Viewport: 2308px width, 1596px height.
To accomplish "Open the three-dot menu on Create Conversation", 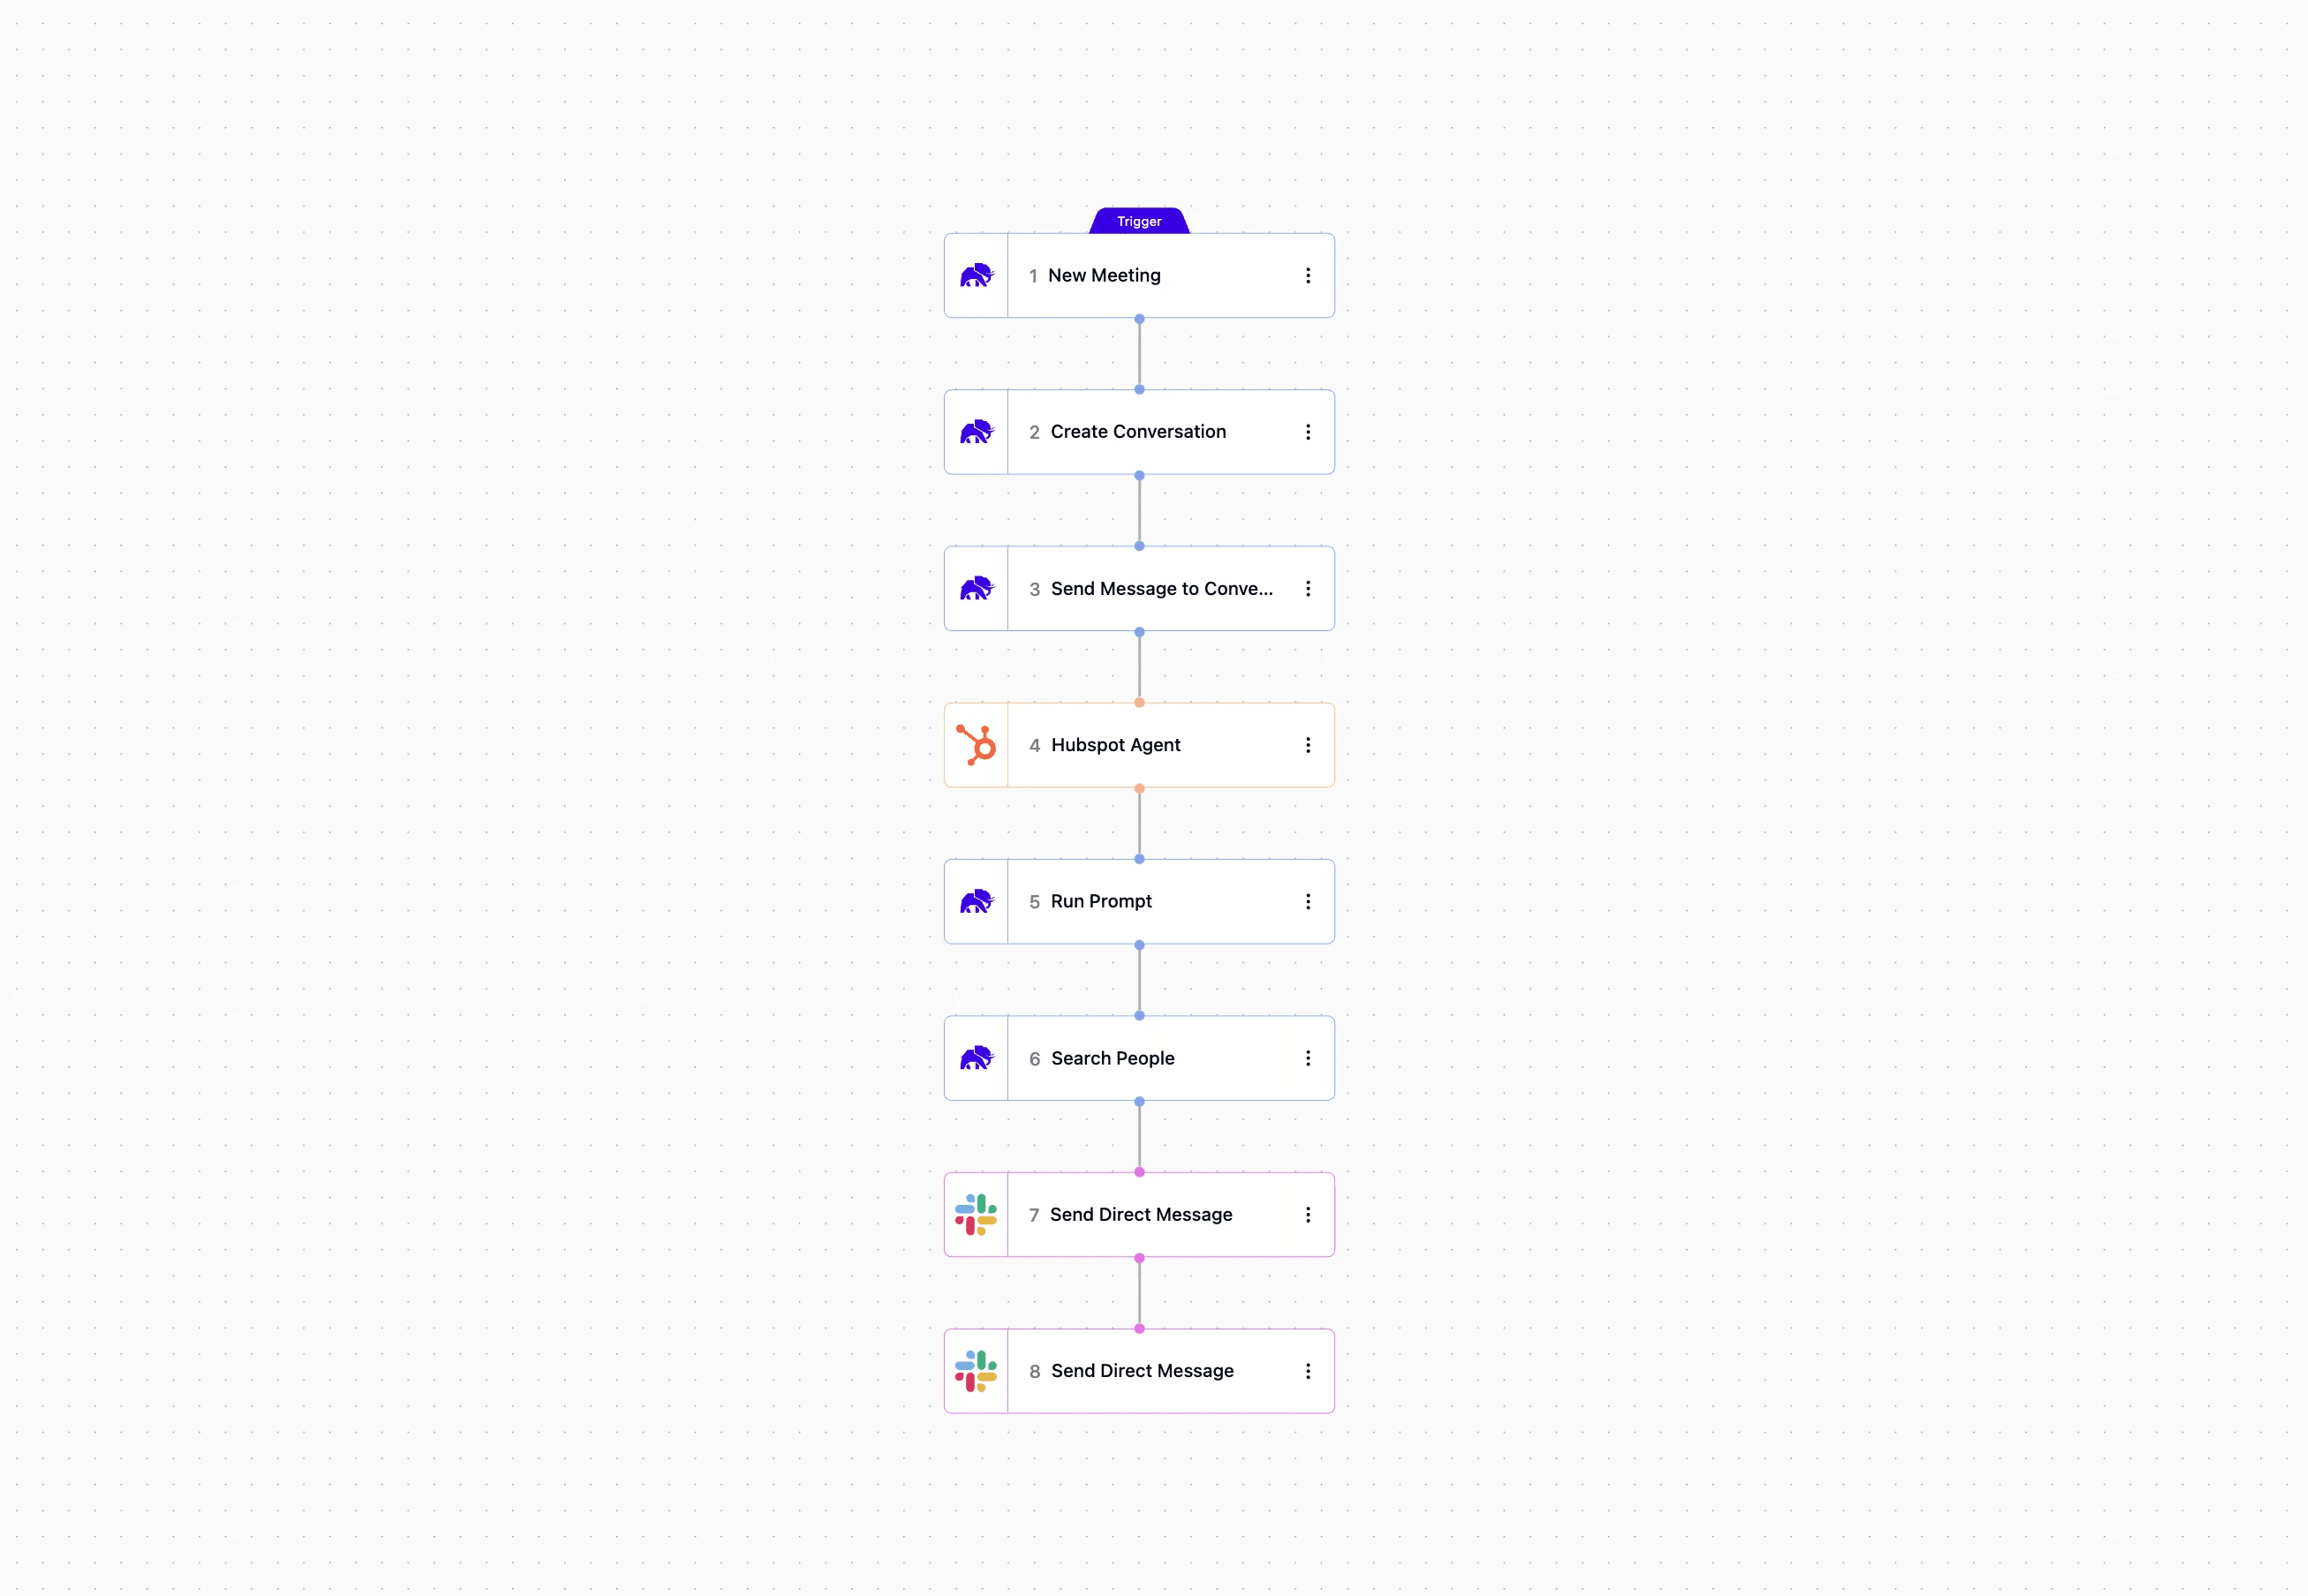I will point(1308,431).
